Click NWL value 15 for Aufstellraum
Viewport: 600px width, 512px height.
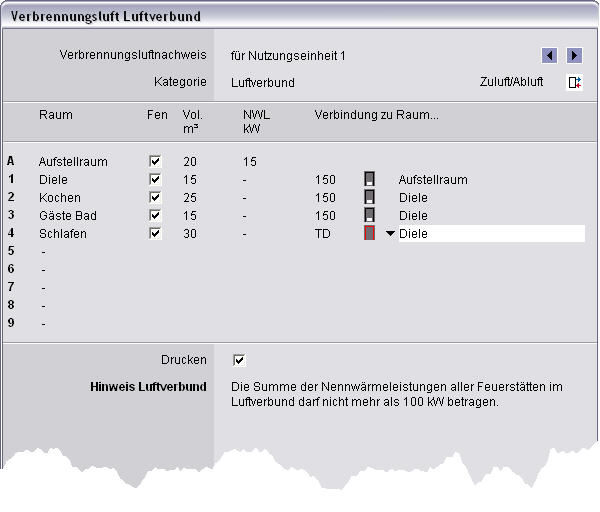[250, 162]
